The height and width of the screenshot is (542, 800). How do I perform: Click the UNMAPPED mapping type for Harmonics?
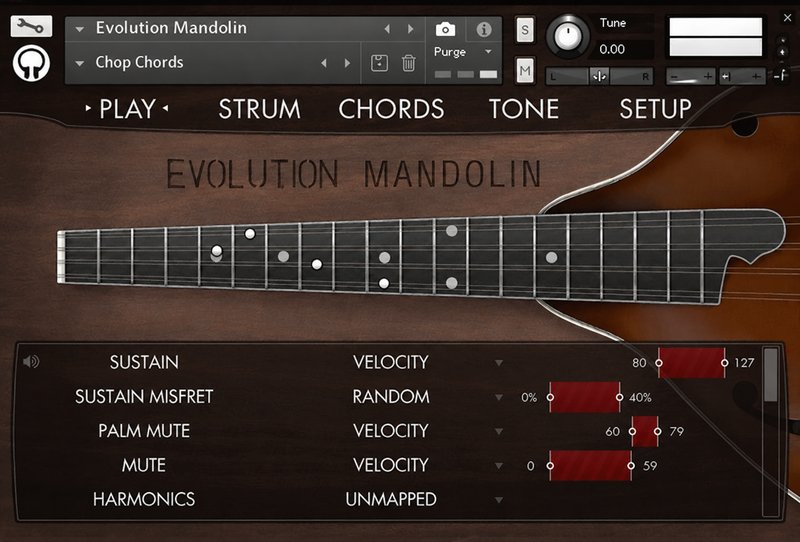pyautogui.click(x=391, y=499)
